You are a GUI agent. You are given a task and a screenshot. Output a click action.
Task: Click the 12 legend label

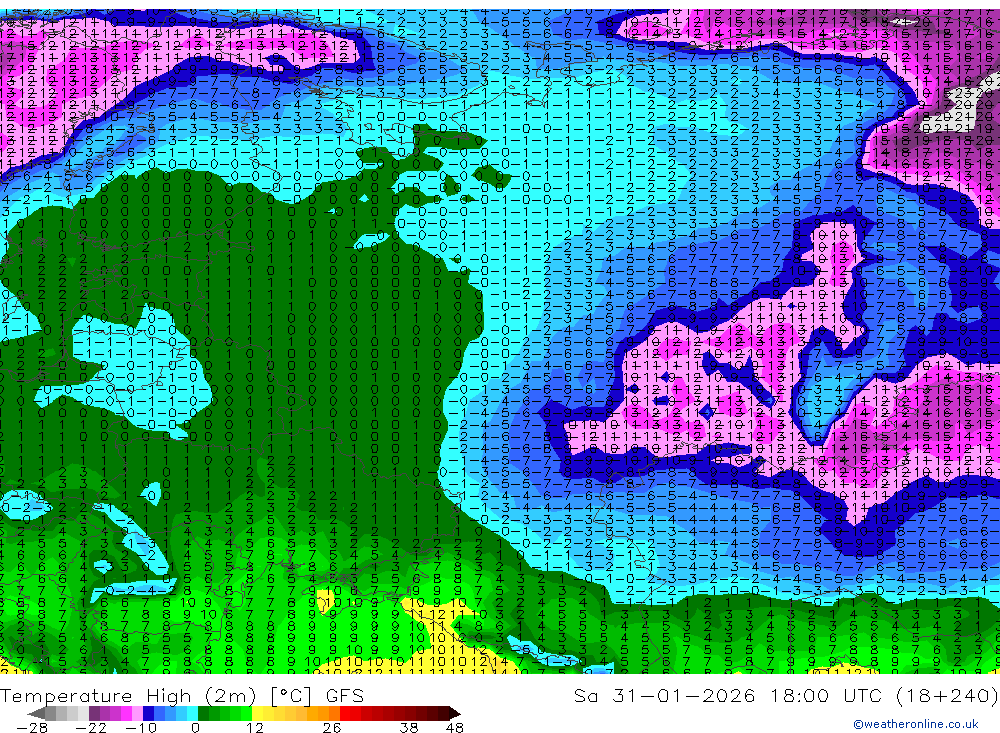point(254,728)
